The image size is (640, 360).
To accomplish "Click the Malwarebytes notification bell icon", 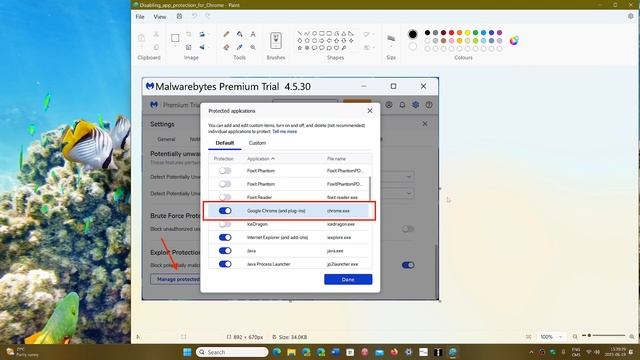I will [x=402, y=105].
